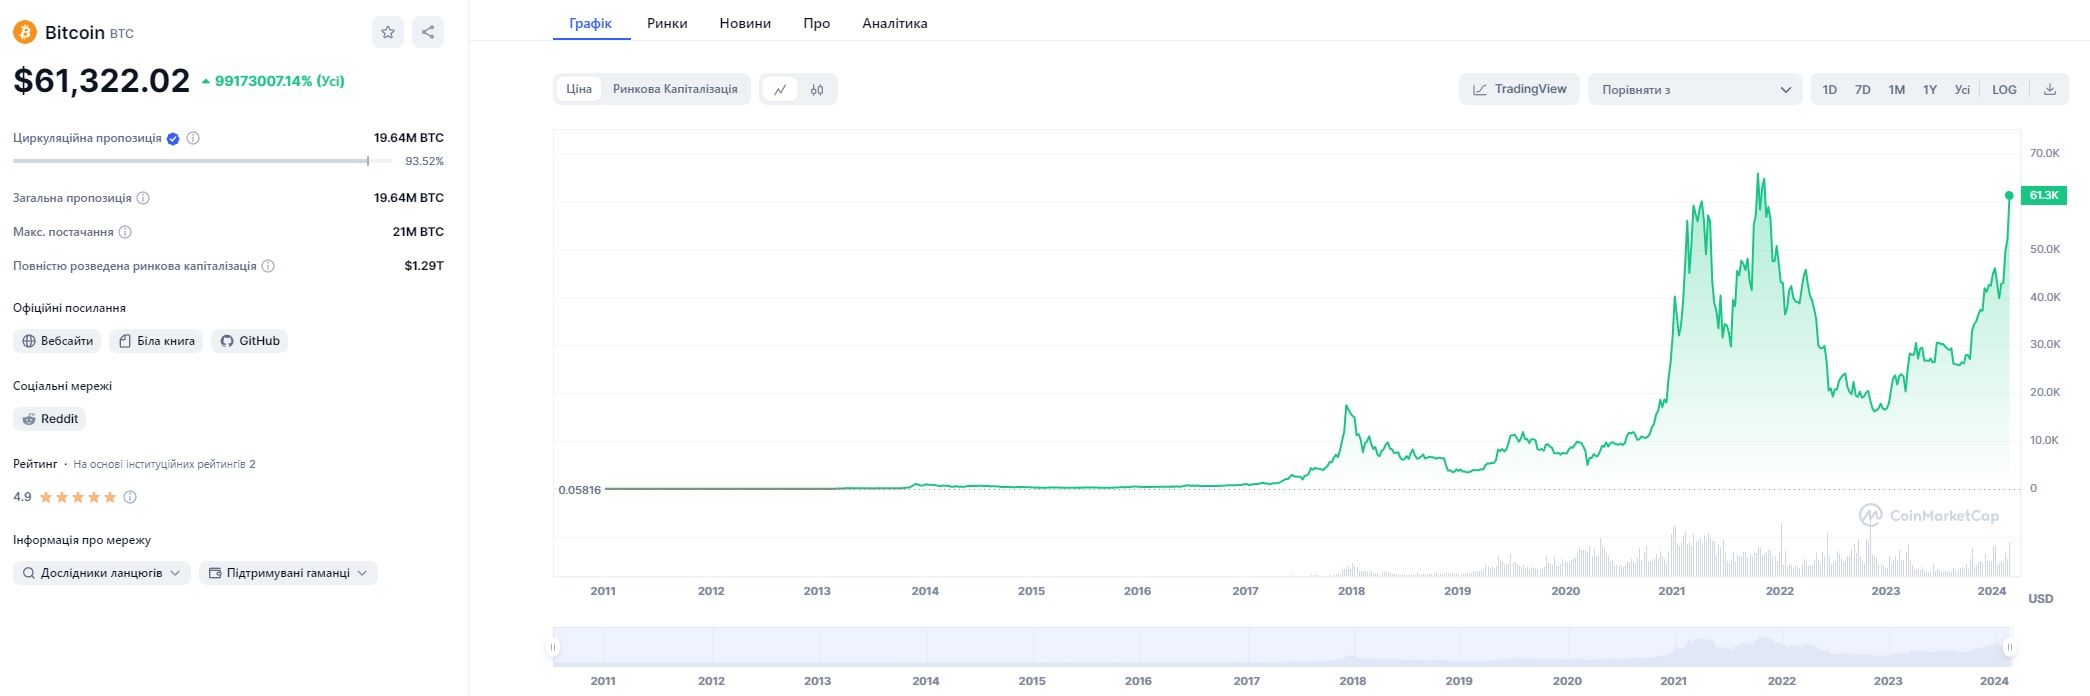Select the 1D time range
The height and width of the screenshot is (696, 2090).
pos(1830,90)
